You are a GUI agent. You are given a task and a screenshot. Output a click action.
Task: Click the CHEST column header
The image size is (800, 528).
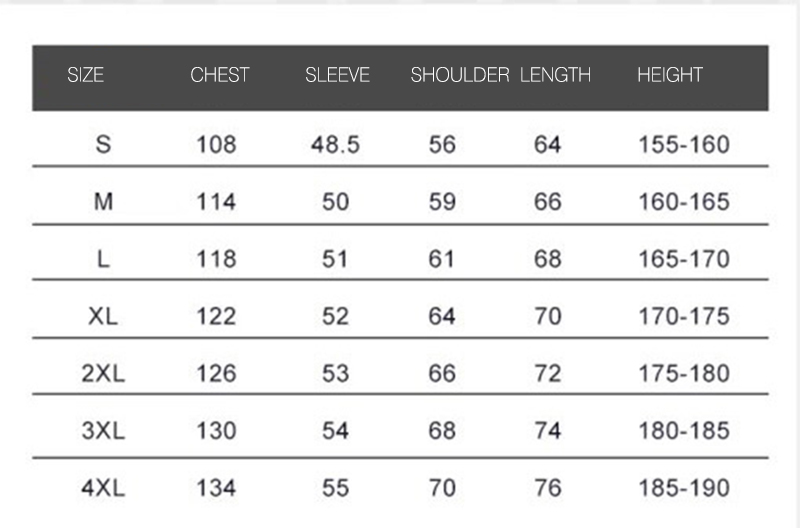tap(220, 75)
